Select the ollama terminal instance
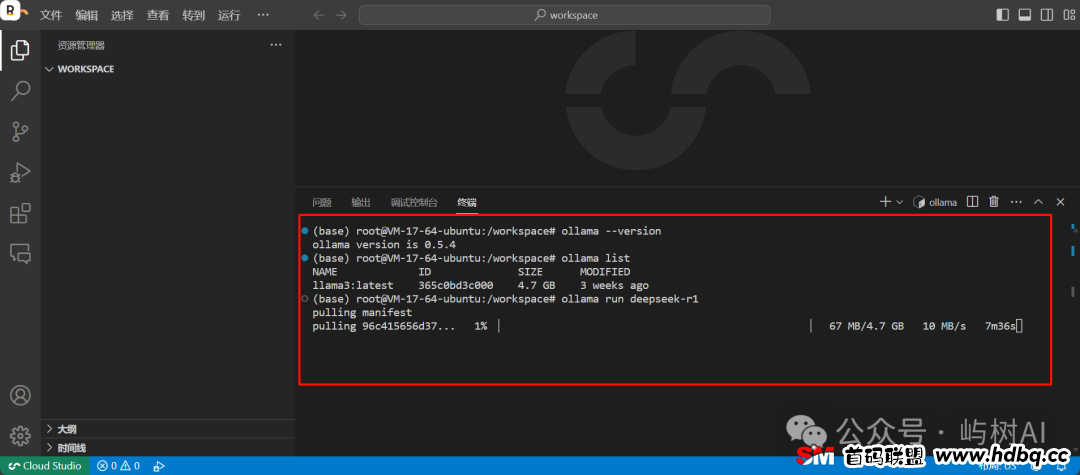 click(x=935, y=202)
